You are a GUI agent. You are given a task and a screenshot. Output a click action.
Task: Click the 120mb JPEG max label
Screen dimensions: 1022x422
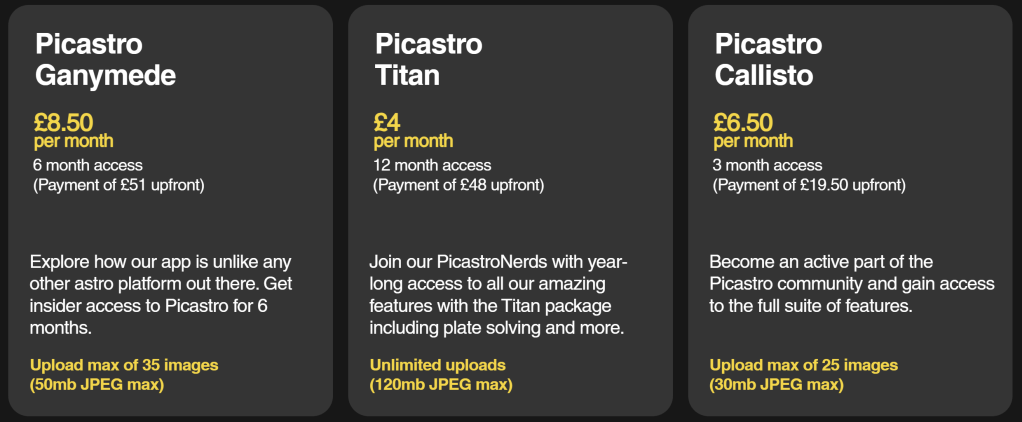click(x=441, y=384)
